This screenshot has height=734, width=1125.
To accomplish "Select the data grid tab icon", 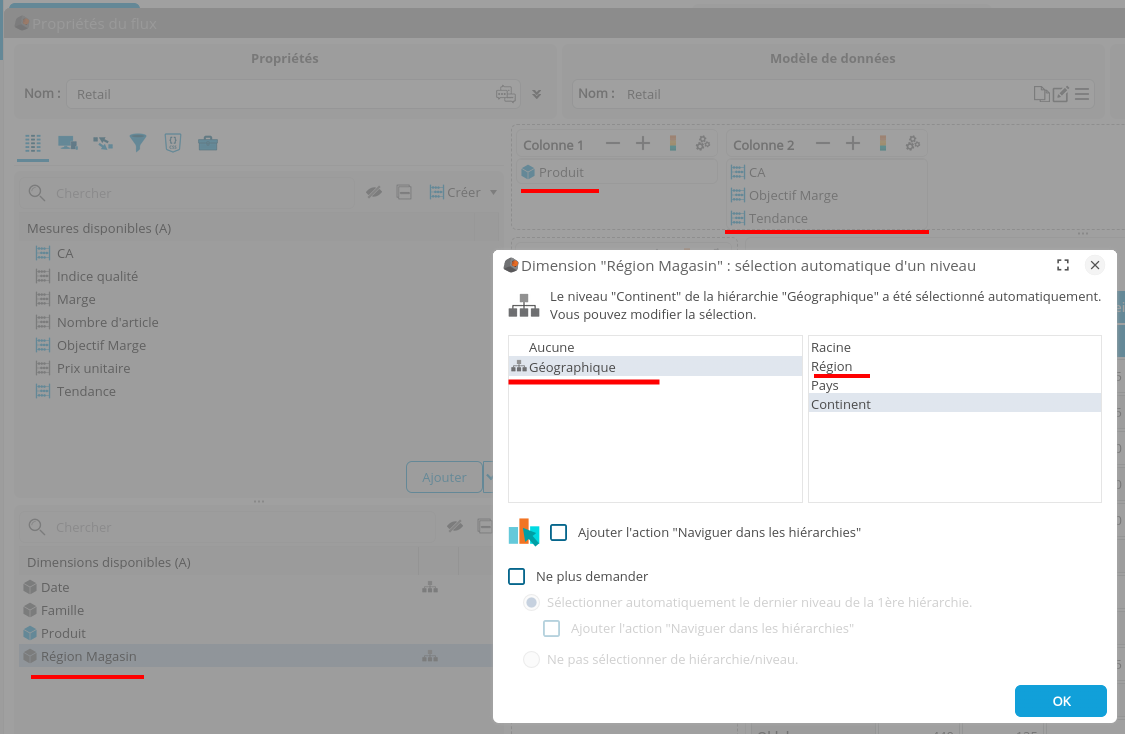I will [33, 143].
